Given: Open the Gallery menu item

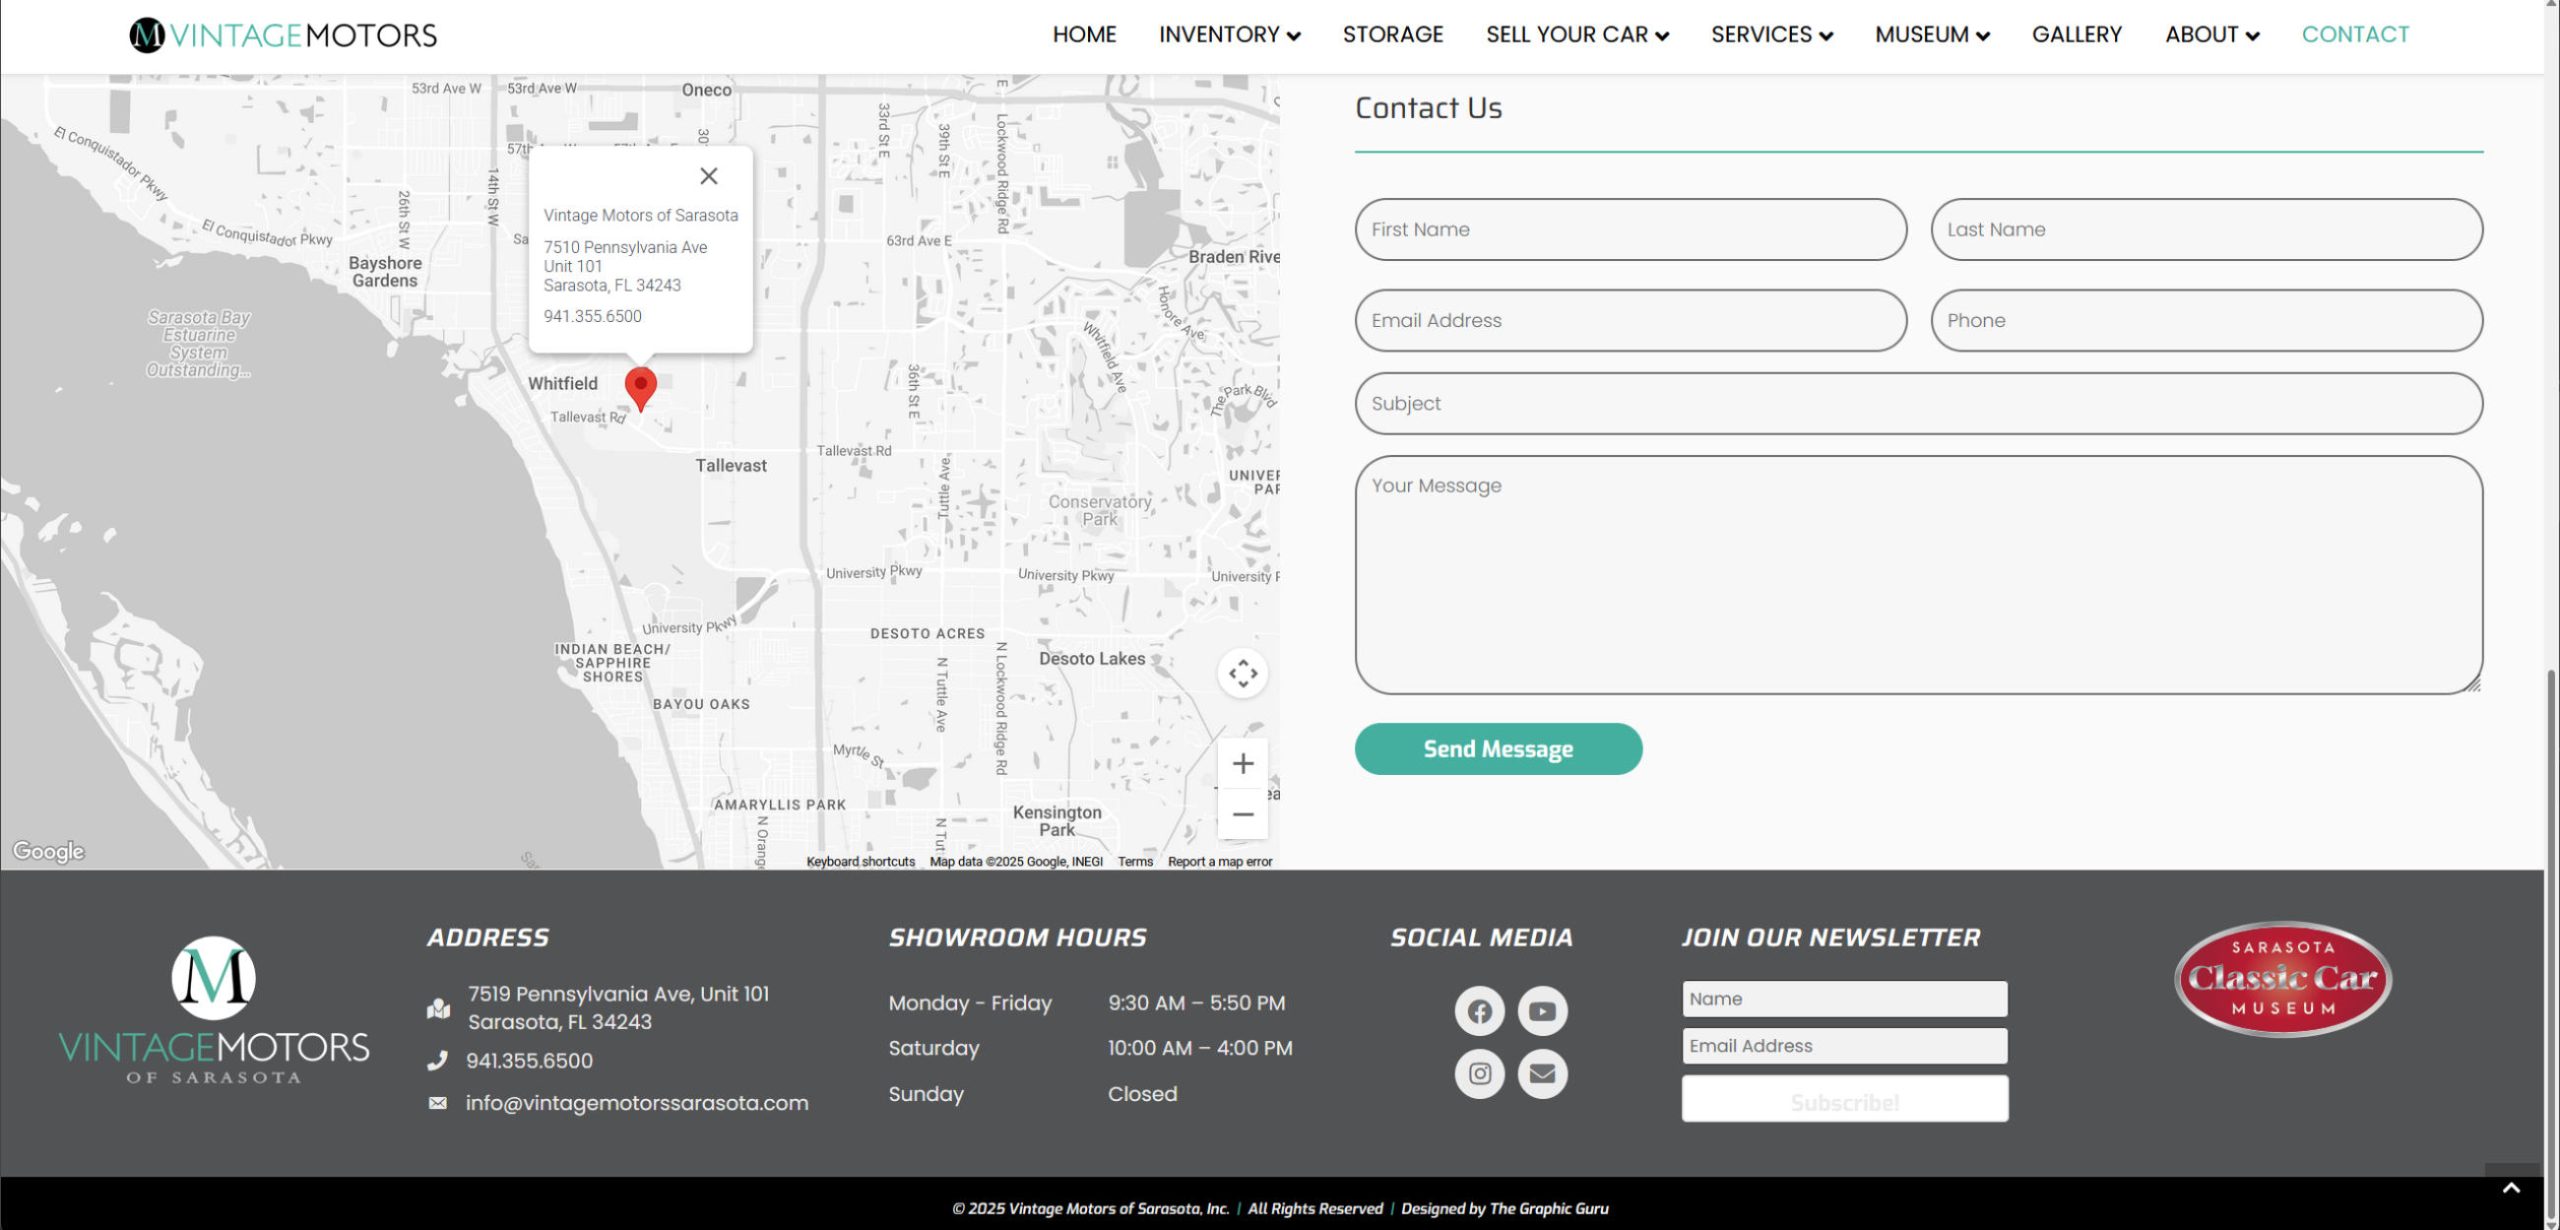Looking at the screenshot, I should point(2076,35).
